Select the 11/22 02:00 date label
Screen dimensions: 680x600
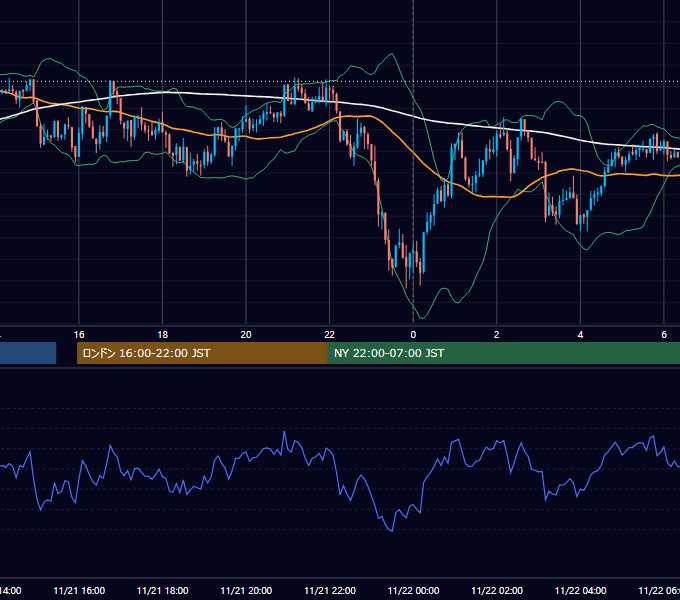pyautogui.click(x=497, y=590)
